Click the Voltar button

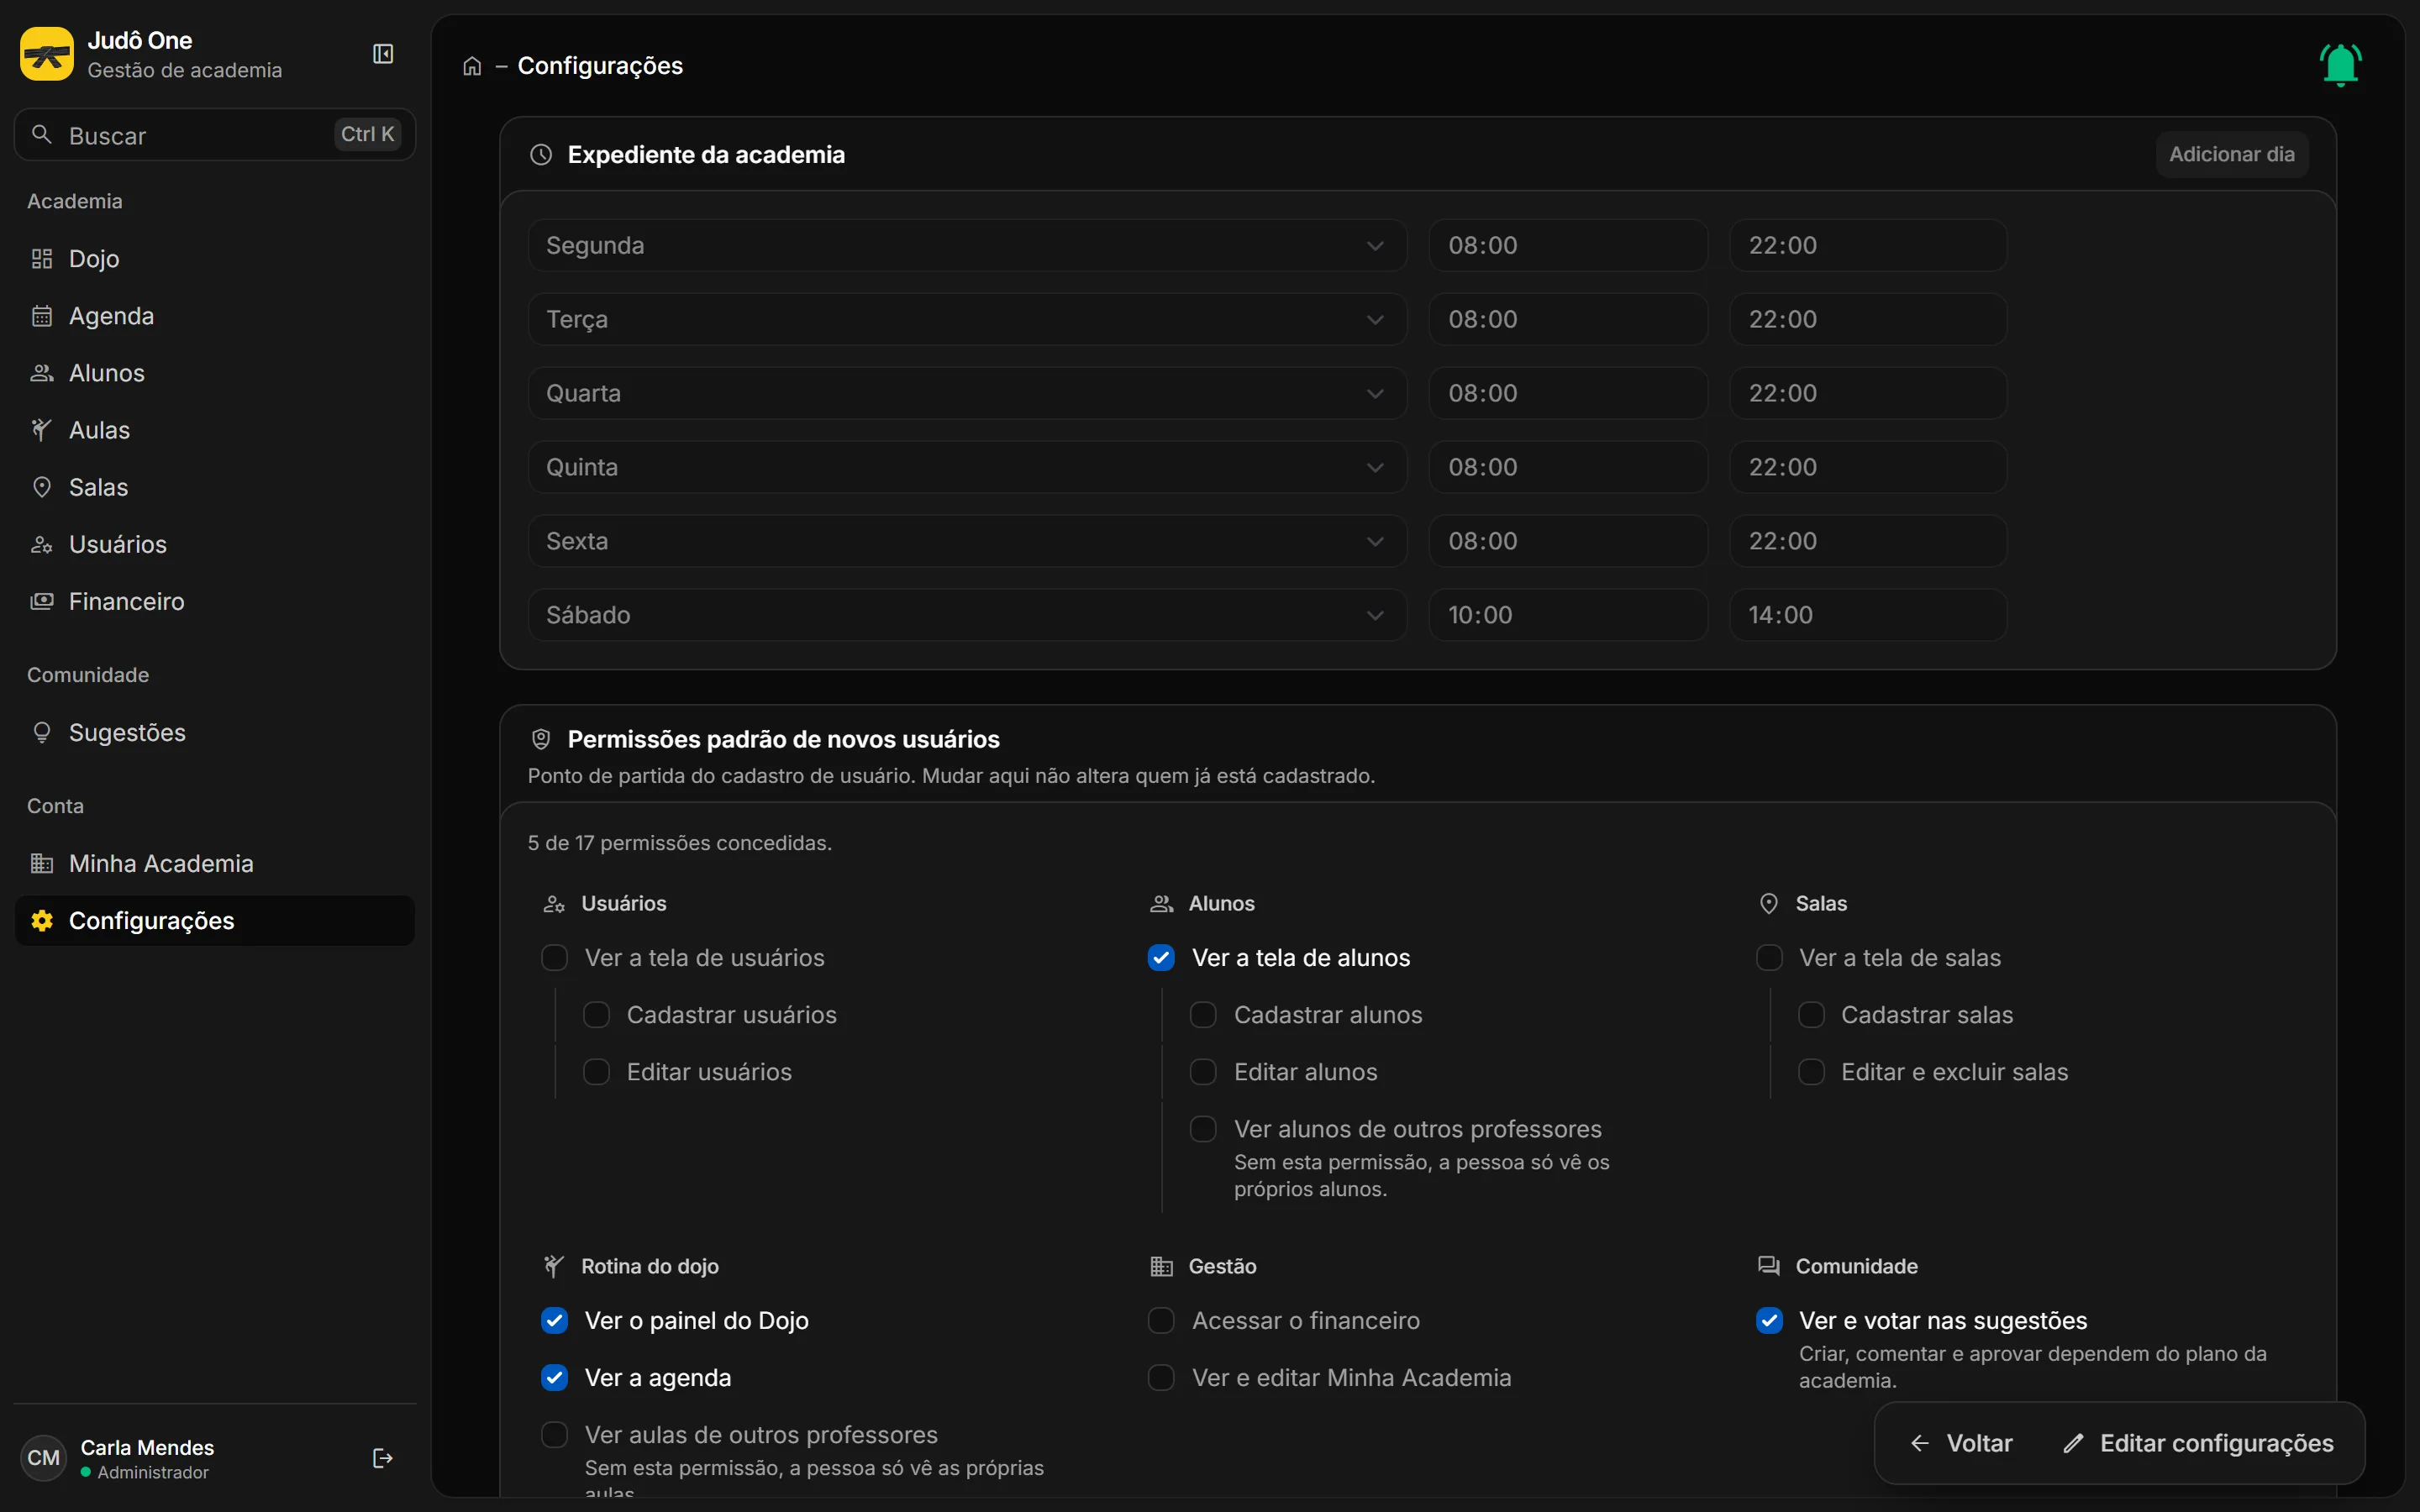point(1961,1443)
